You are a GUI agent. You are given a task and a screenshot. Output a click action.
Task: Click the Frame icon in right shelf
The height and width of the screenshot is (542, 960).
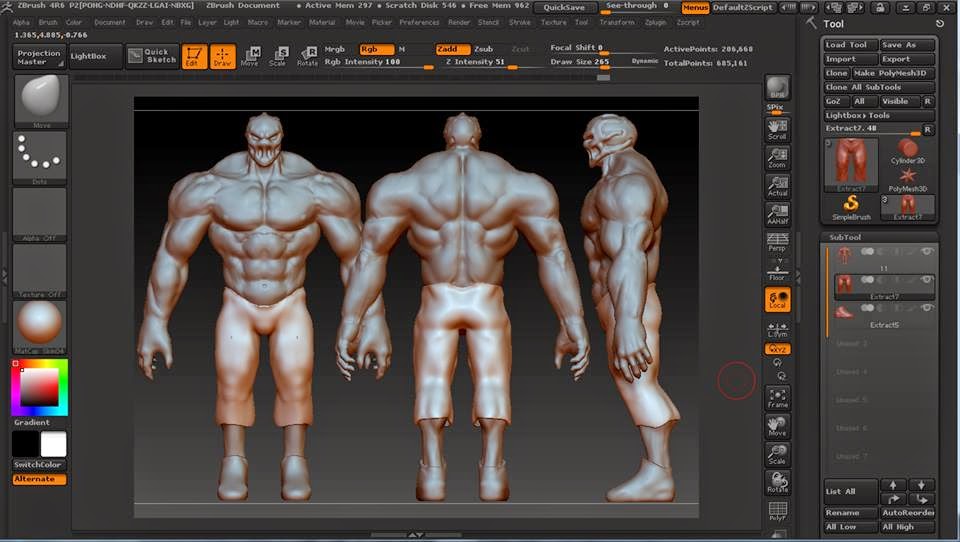[x=778, y=398]
